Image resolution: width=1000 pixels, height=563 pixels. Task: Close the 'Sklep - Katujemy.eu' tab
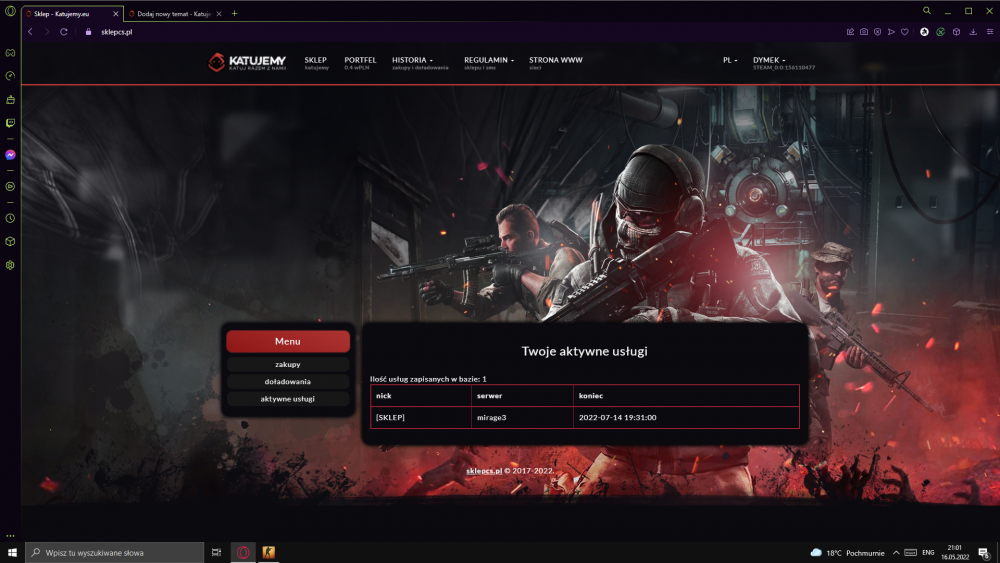115,13
